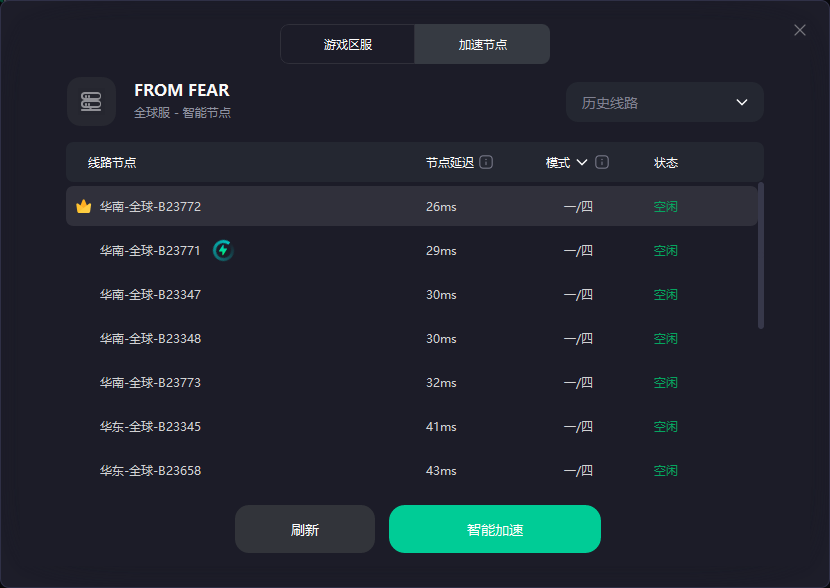Click the node list vertical scrollbar
The width and height of the screenshot is (830, 588).
pos(761,256)
